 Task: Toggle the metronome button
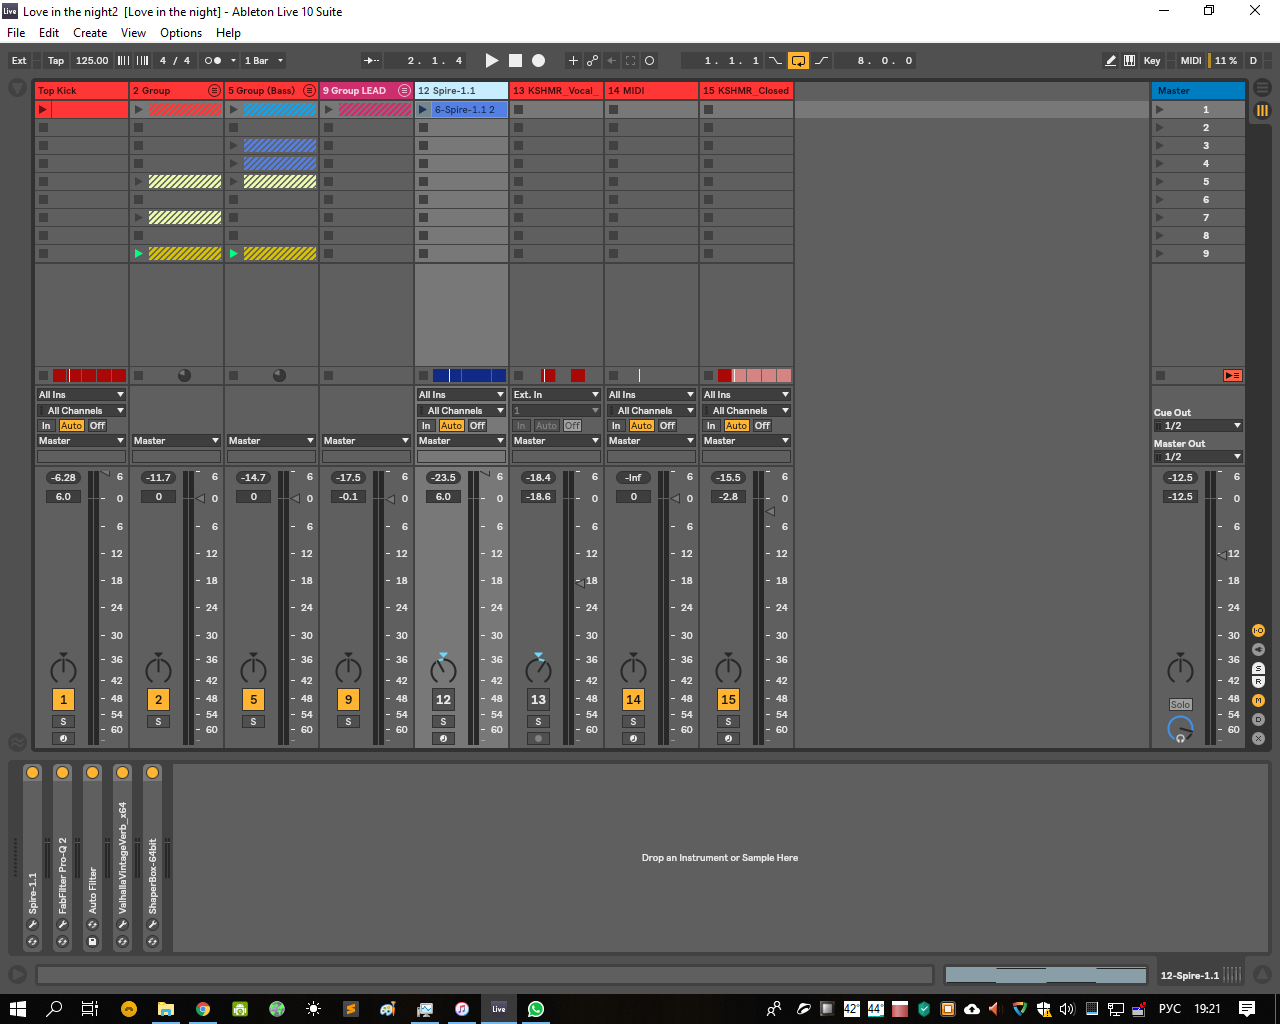[212, 60]
